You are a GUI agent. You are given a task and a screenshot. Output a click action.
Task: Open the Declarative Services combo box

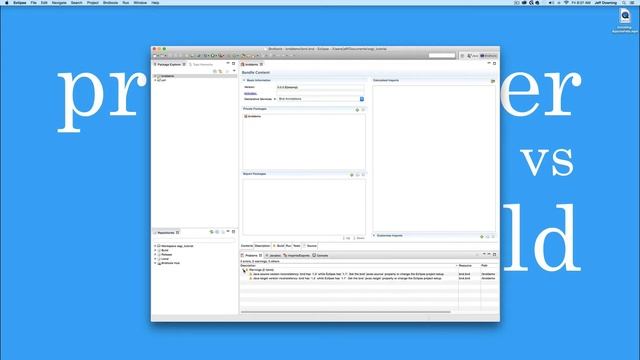pos(322,99)
